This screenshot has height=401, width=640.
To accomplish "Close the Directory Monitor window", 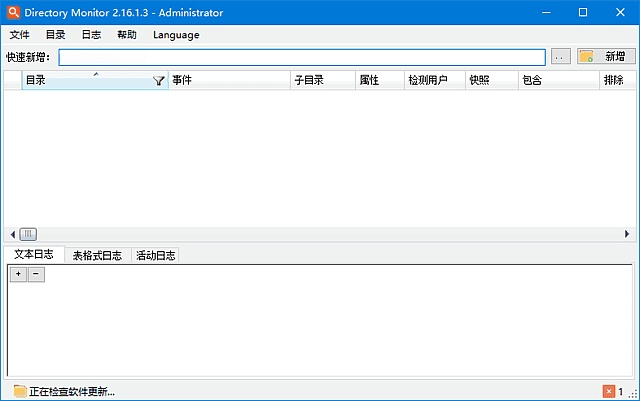I will (620, 13).
